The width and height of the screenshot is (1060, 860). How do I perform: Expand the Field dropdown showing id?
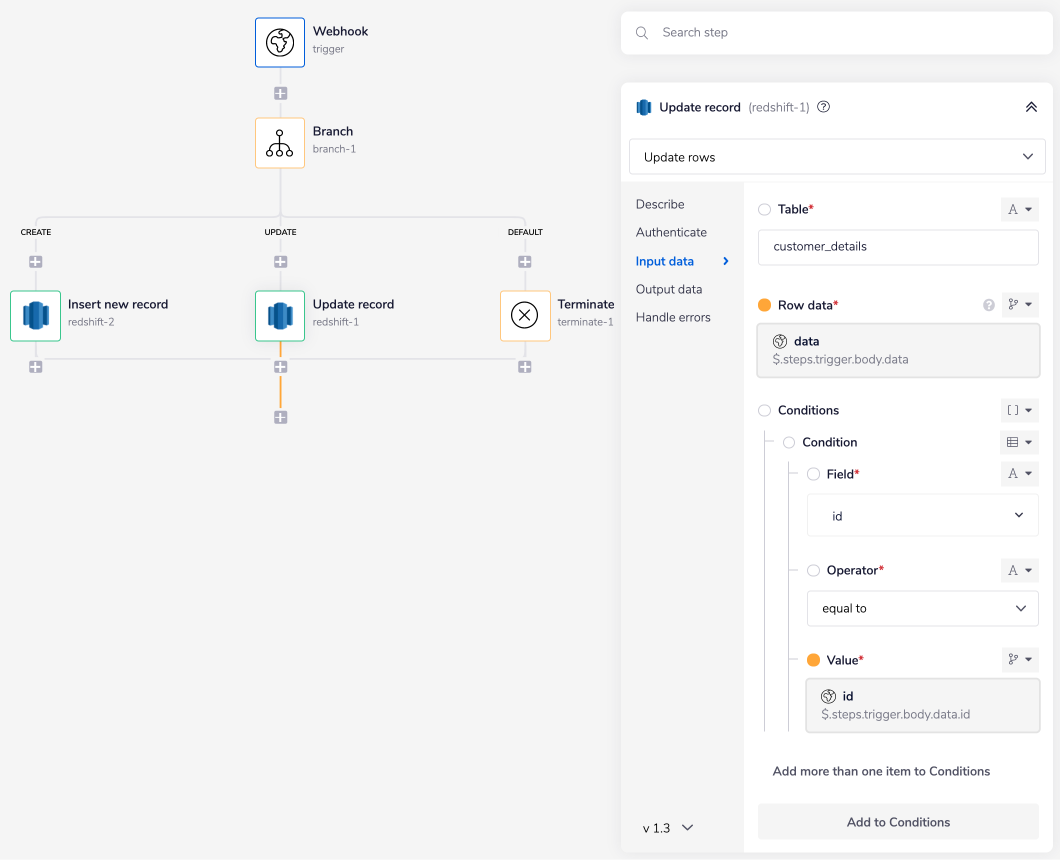pyautogui.click(x=922, y=515)
